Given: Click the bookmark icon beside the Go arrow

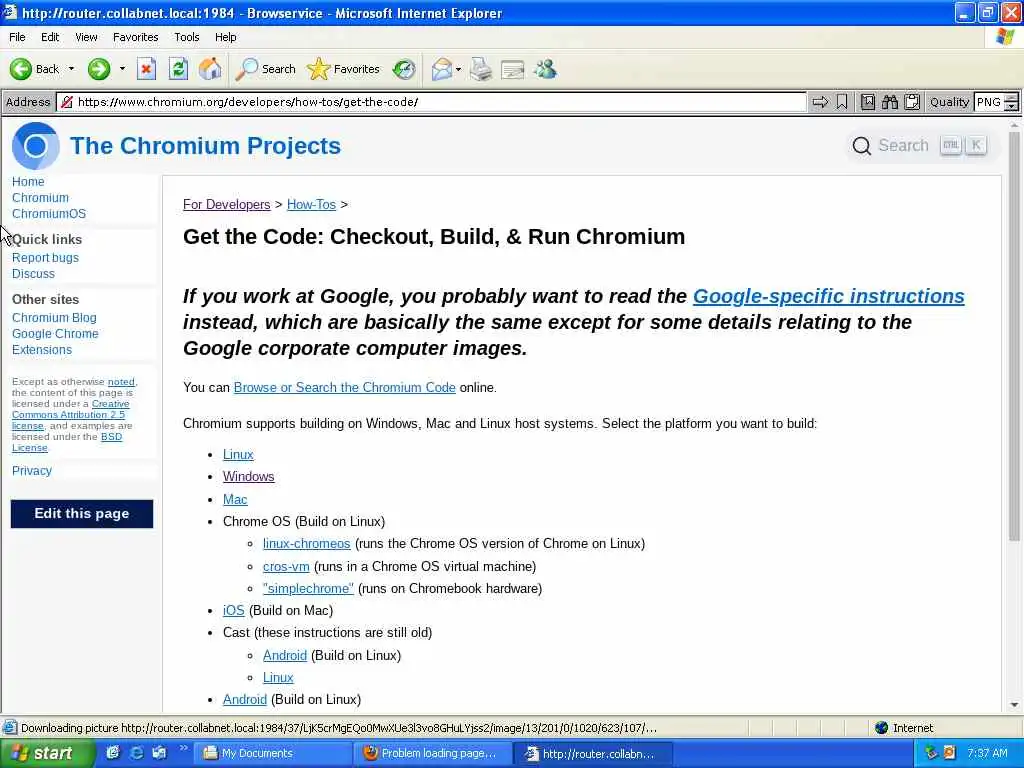Looking at the screenshot, I should pos(842,102).
